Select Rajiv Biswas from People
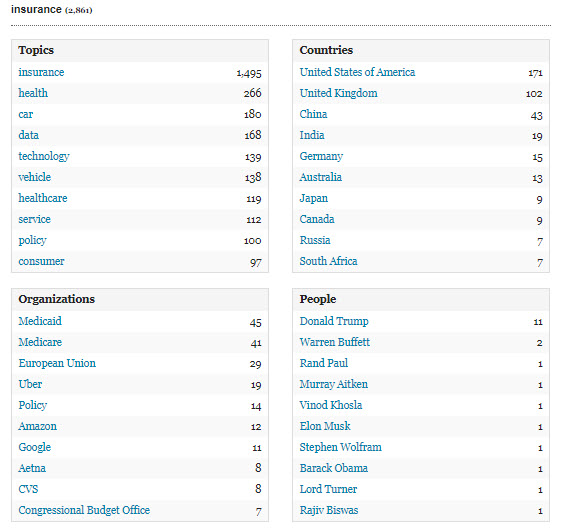 329,510
